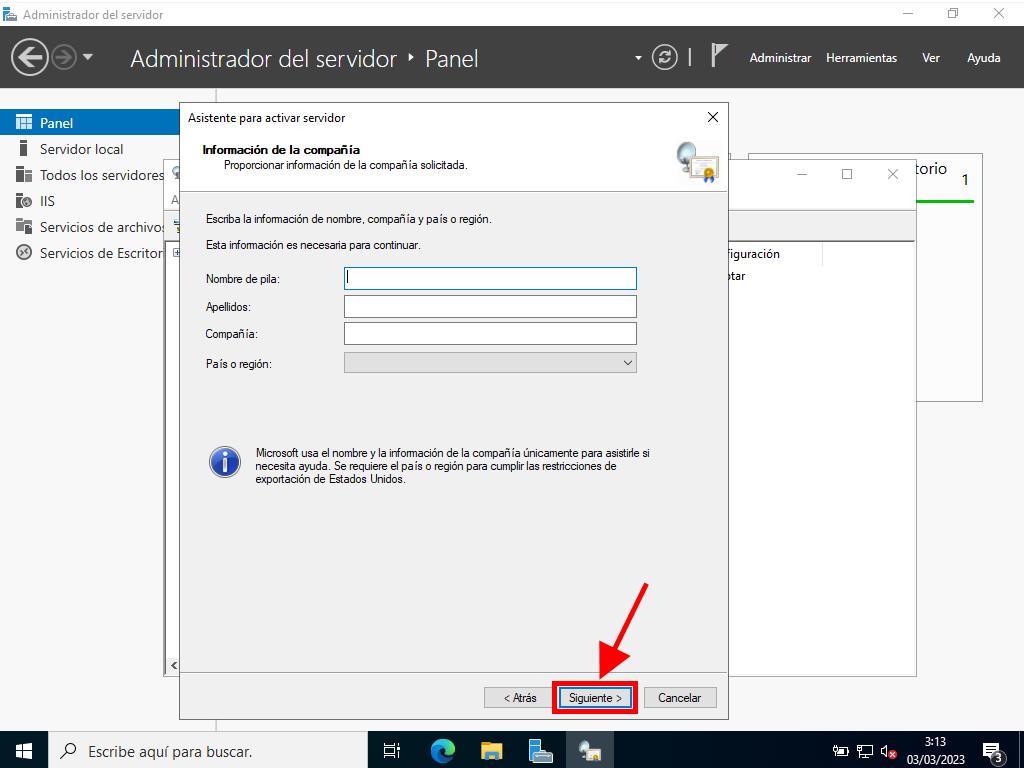Select IIS in the sidebar
The width and height of the screenshot is (1024, 768).
coord(47,201)
